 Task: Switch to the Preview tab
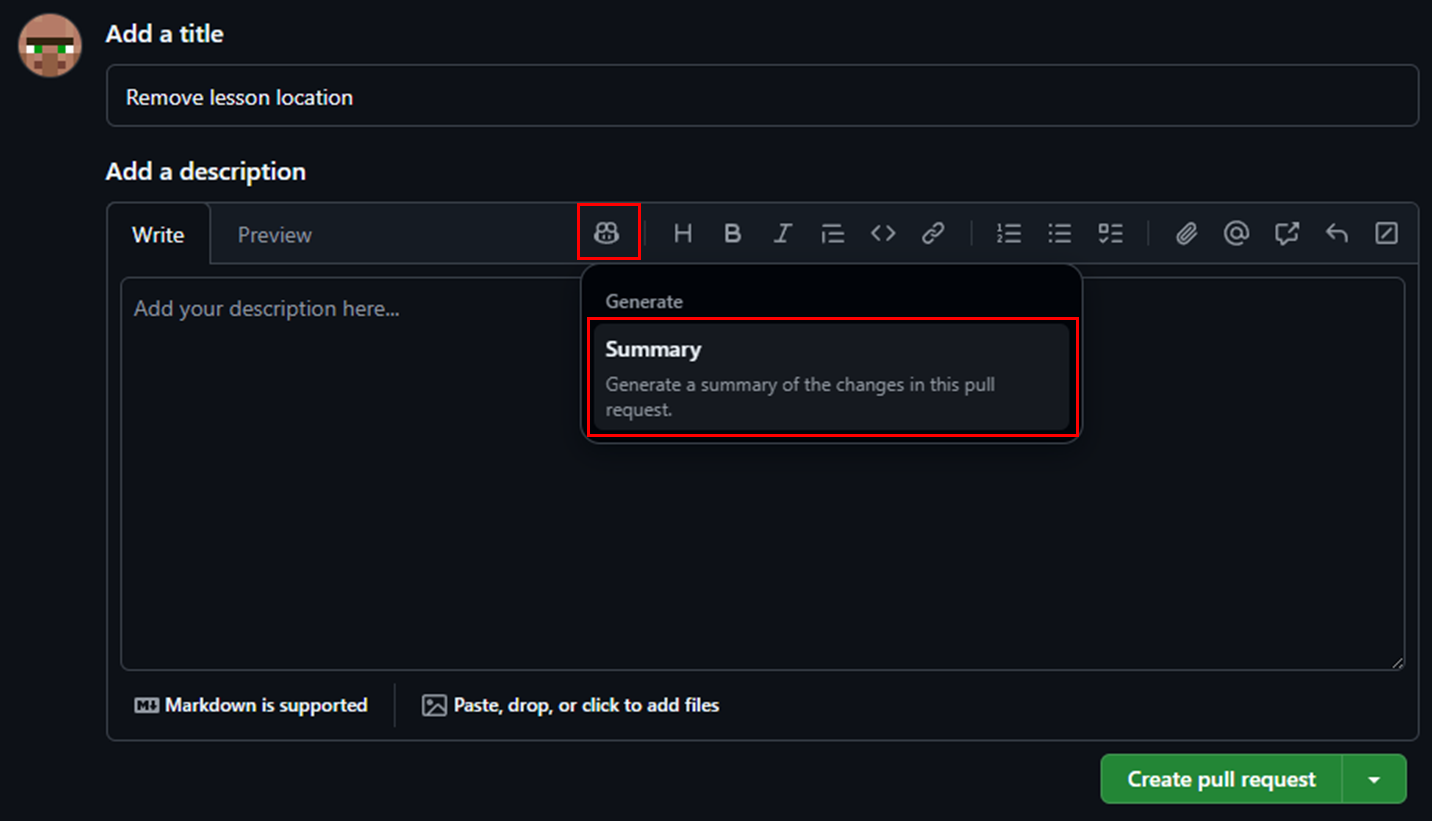(275, 235)
